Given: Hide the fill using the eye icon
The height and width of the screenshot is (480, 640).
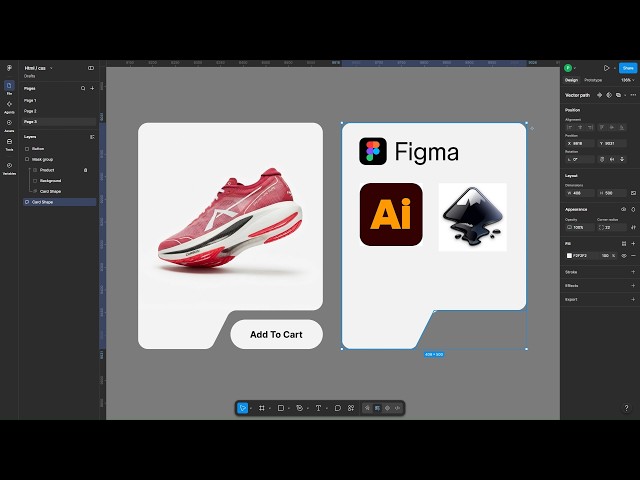Looking at the screenshot, I should [624, 256].
